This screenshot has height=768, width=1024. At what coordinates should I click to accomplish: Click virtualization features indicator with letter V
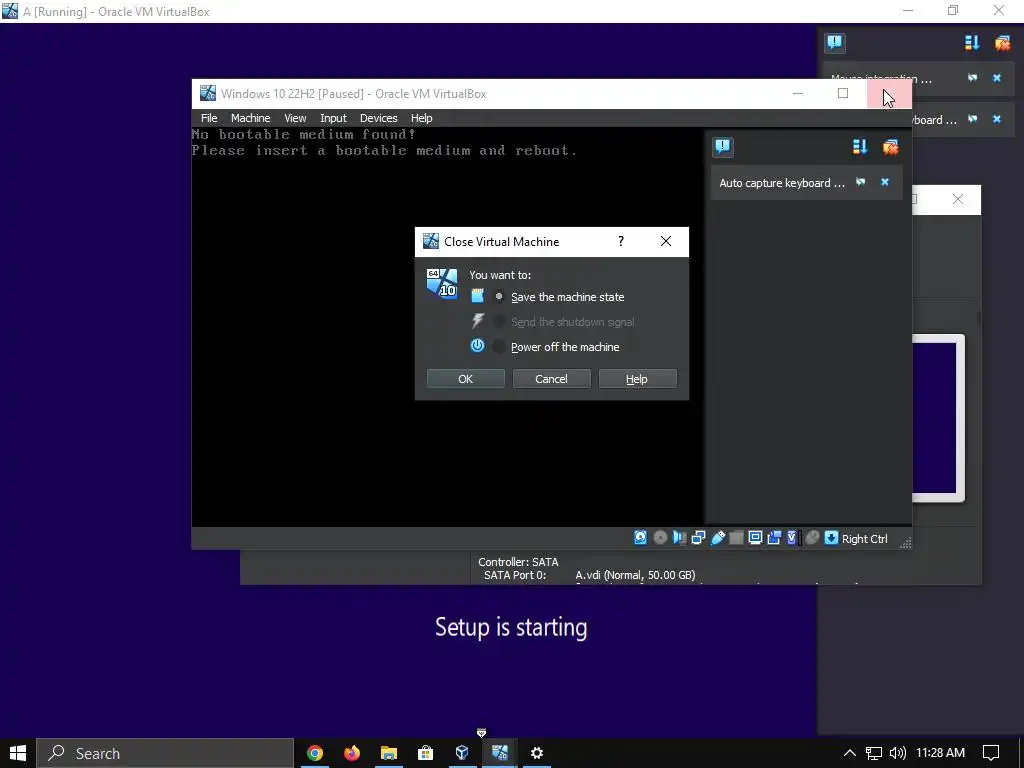[x=792, y=537]
